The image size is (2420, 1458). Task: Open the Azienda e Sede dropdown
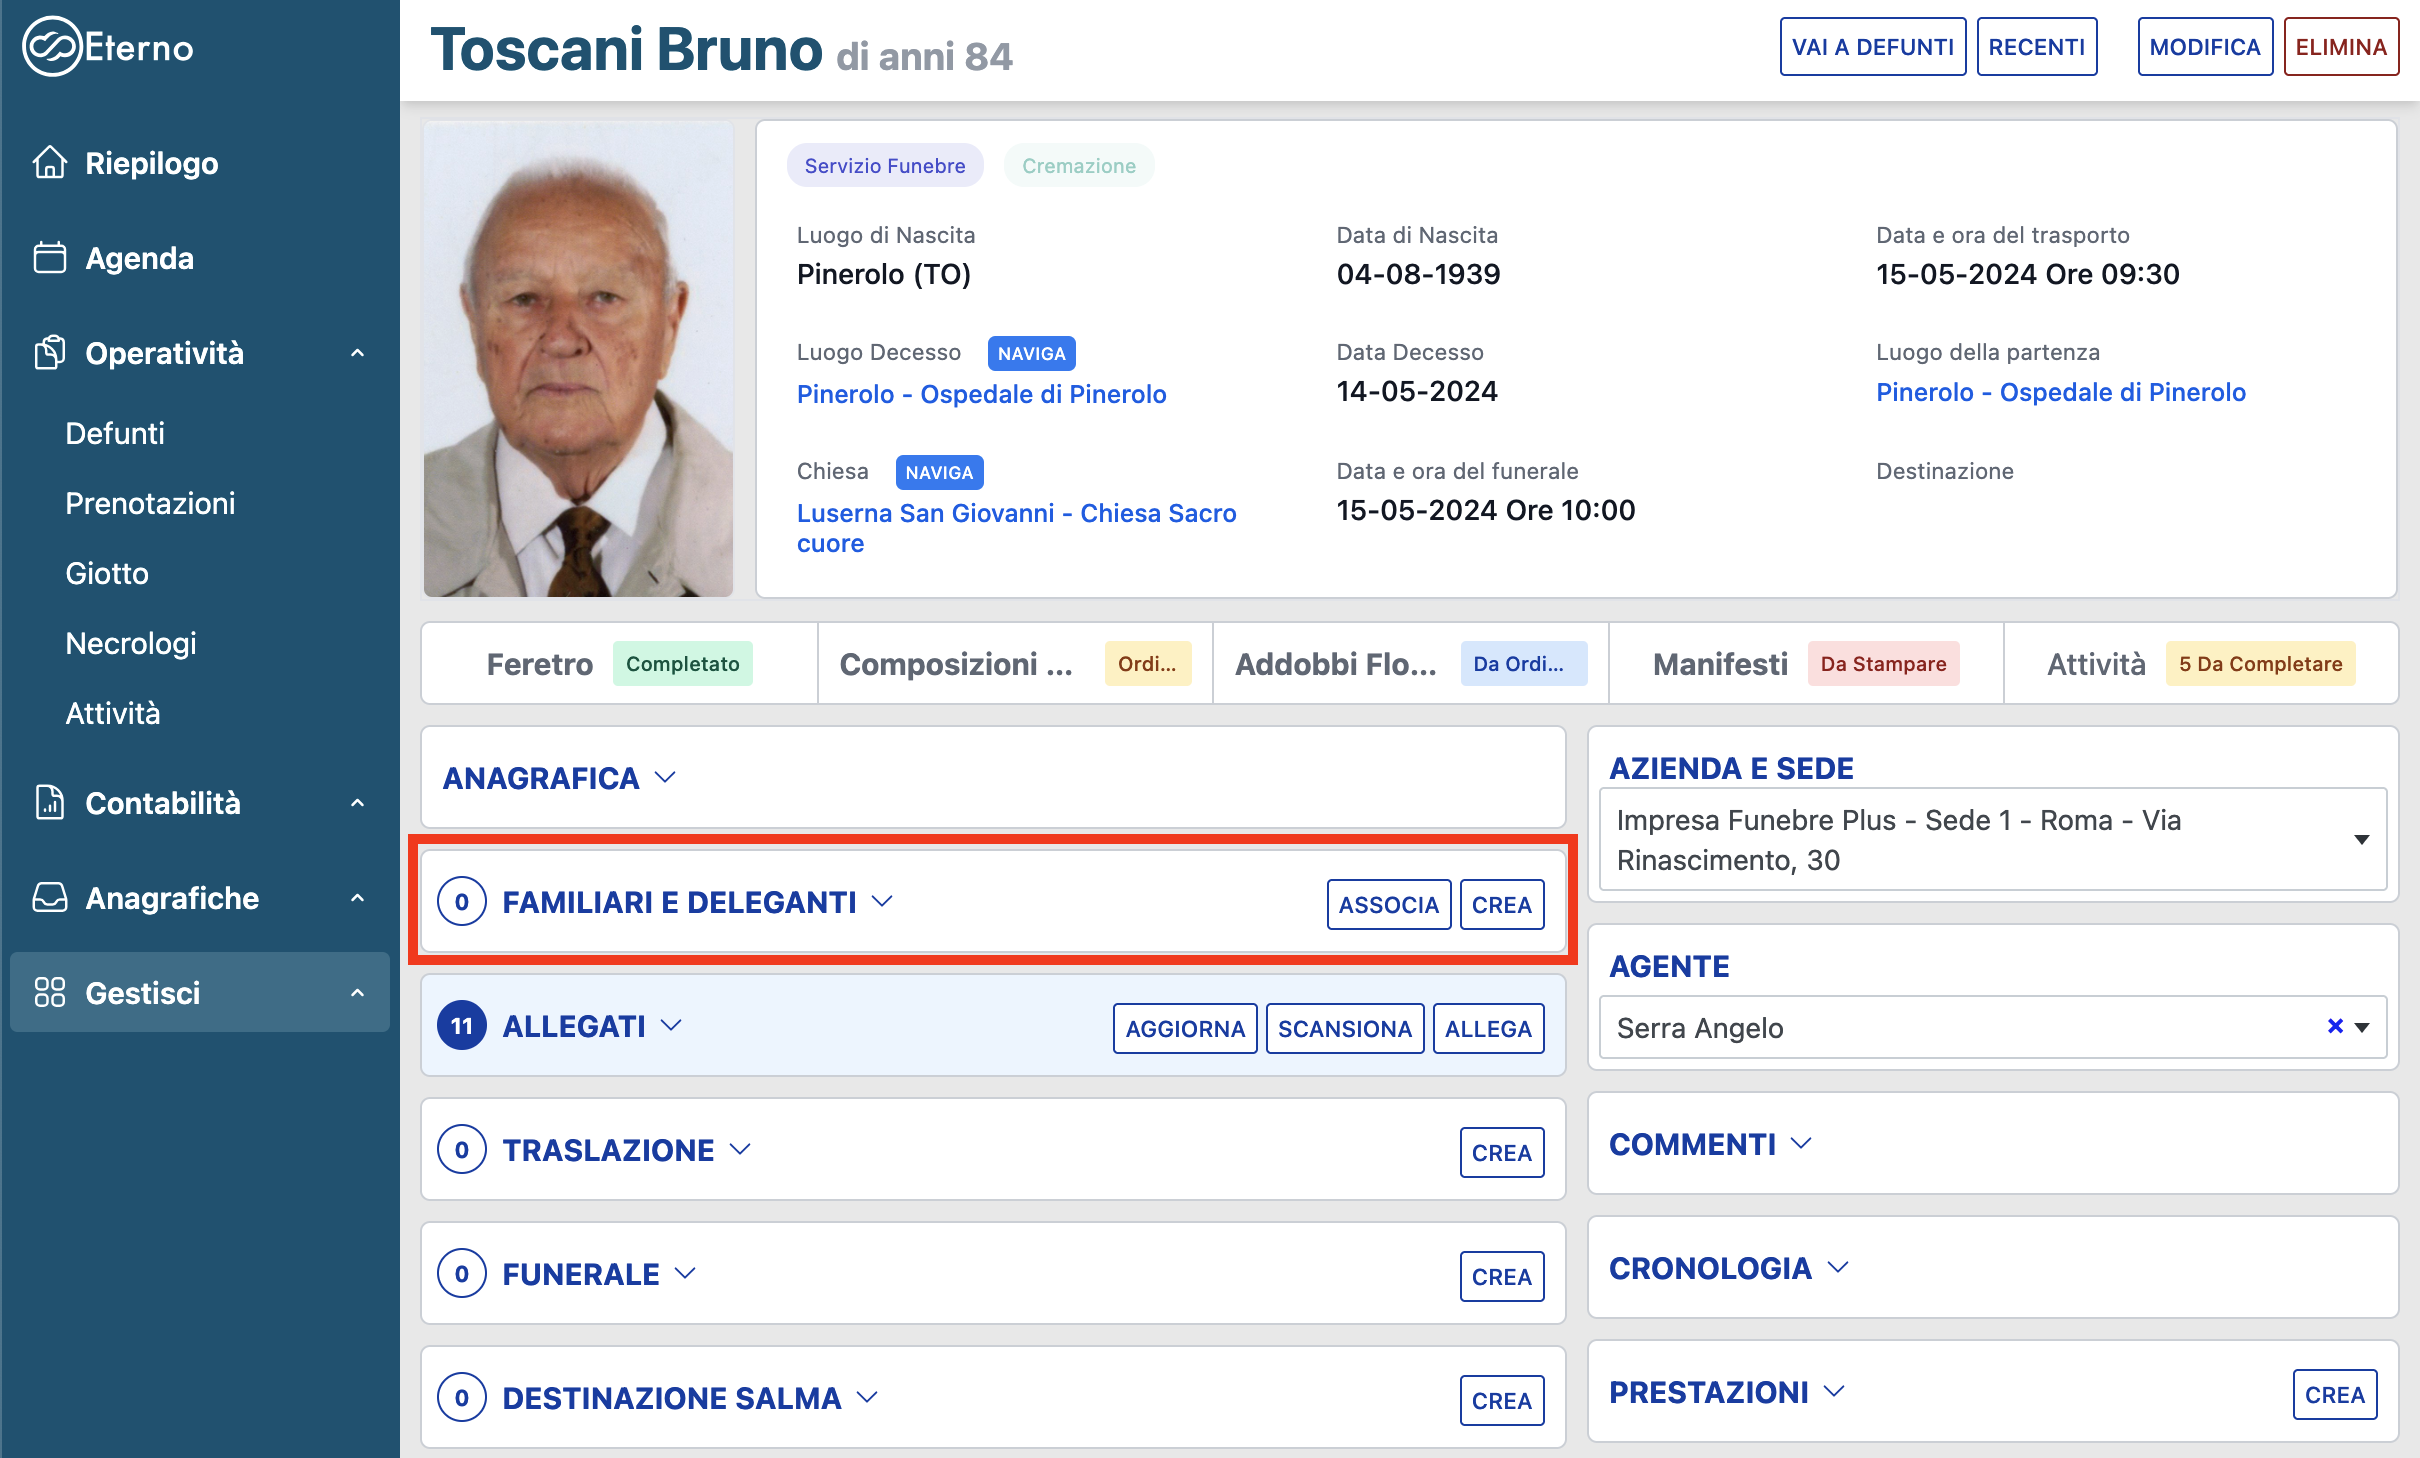tap(2361, 840)
